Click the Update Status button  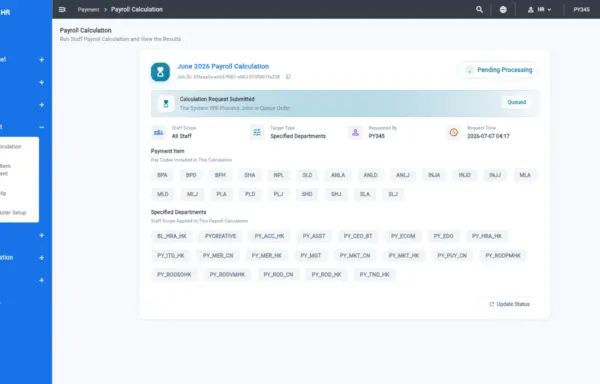509,304
